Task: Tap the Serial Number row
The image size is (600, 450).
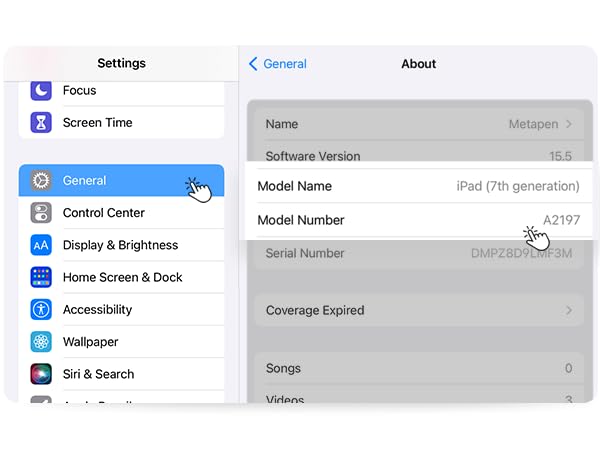Action: coord(418,253)
